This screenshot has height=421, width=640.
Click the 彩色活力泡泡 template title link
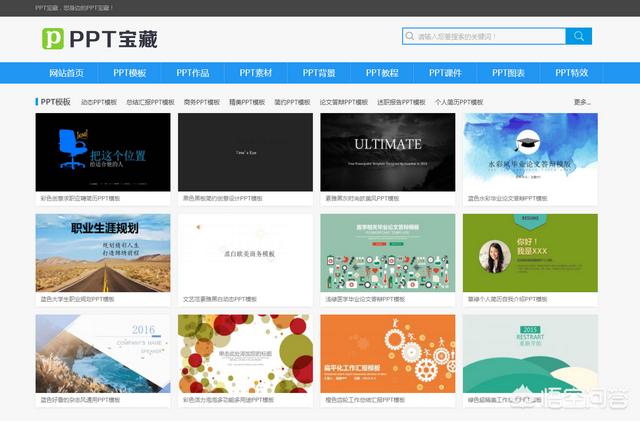(228, 399)
